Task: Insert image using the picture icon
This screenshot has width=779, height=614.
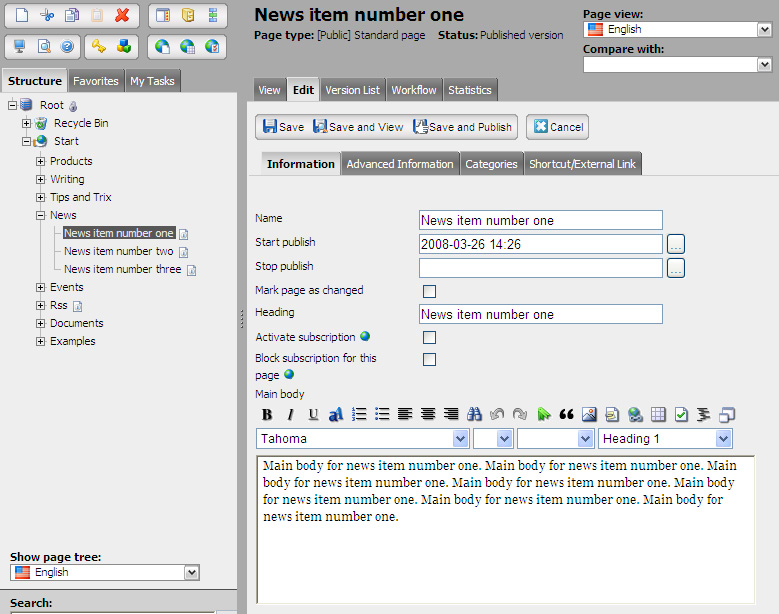Action: (589, 414)
